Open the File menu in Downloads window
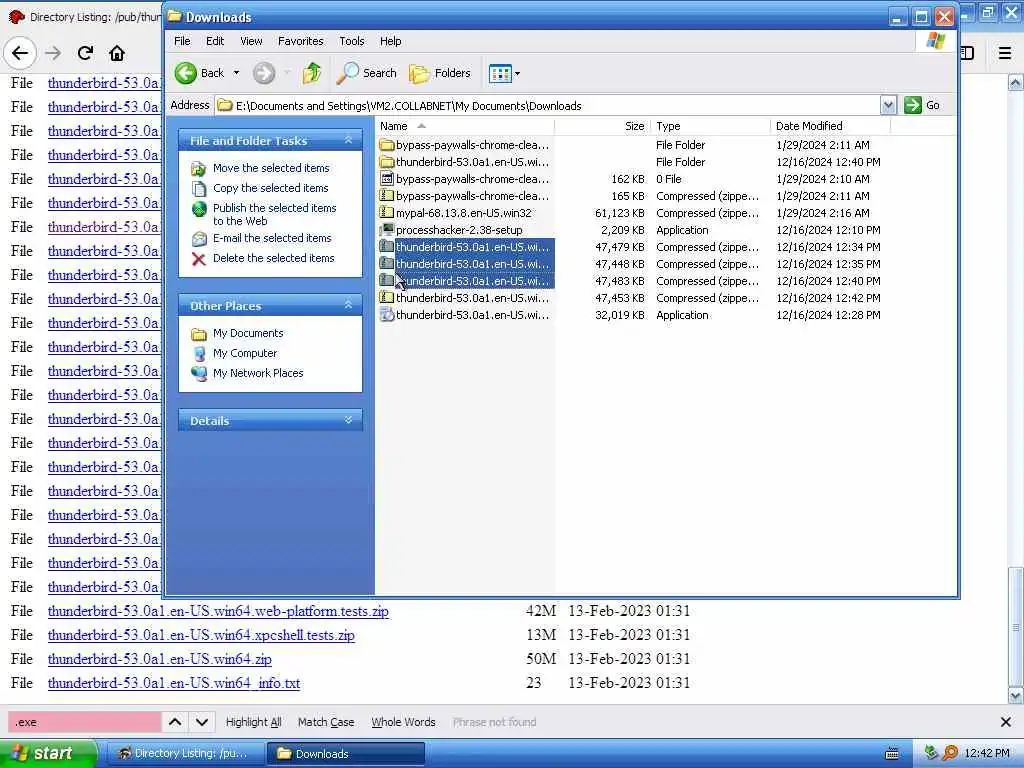1024x768 pixels. point(182,41)
